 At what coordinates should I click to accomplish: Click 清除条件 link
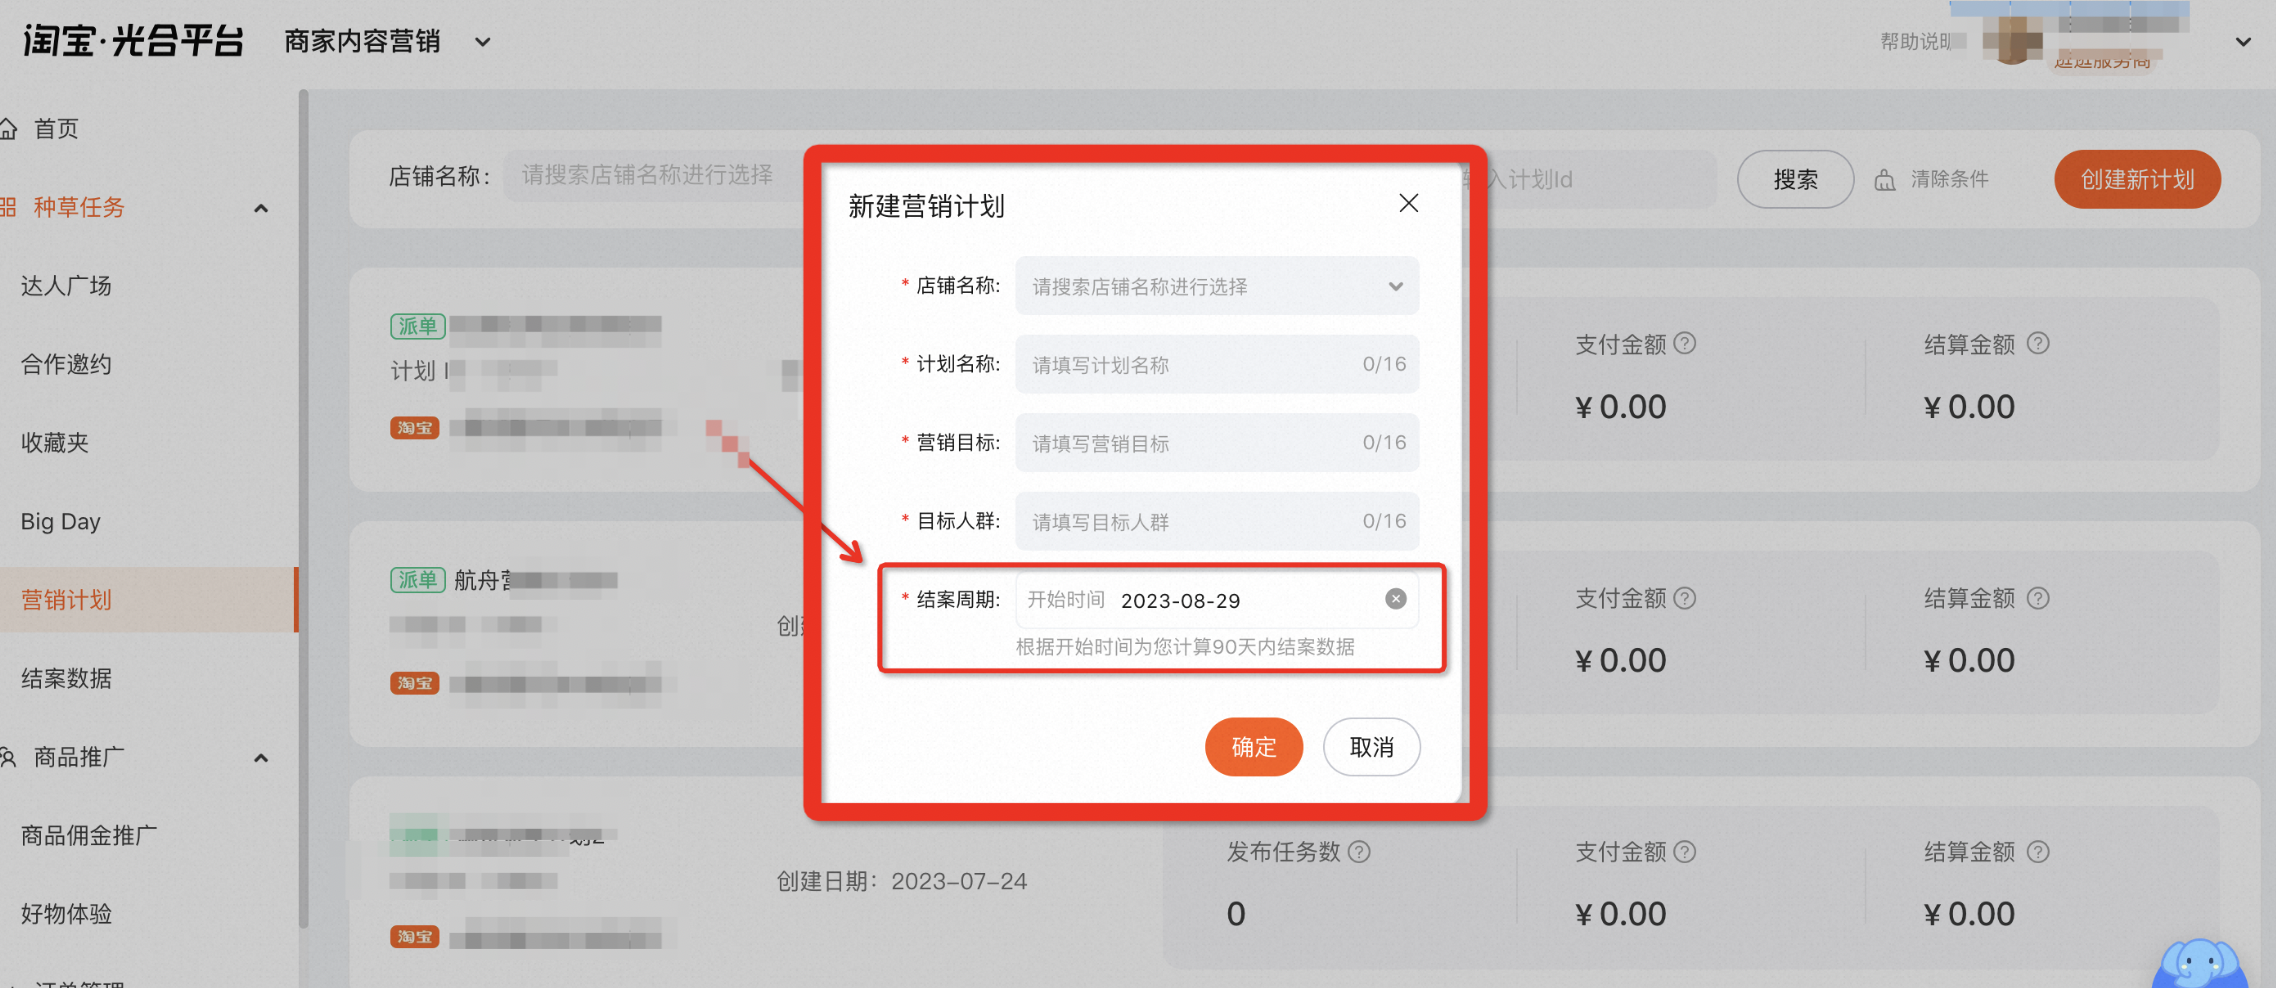coord(1949,179)
